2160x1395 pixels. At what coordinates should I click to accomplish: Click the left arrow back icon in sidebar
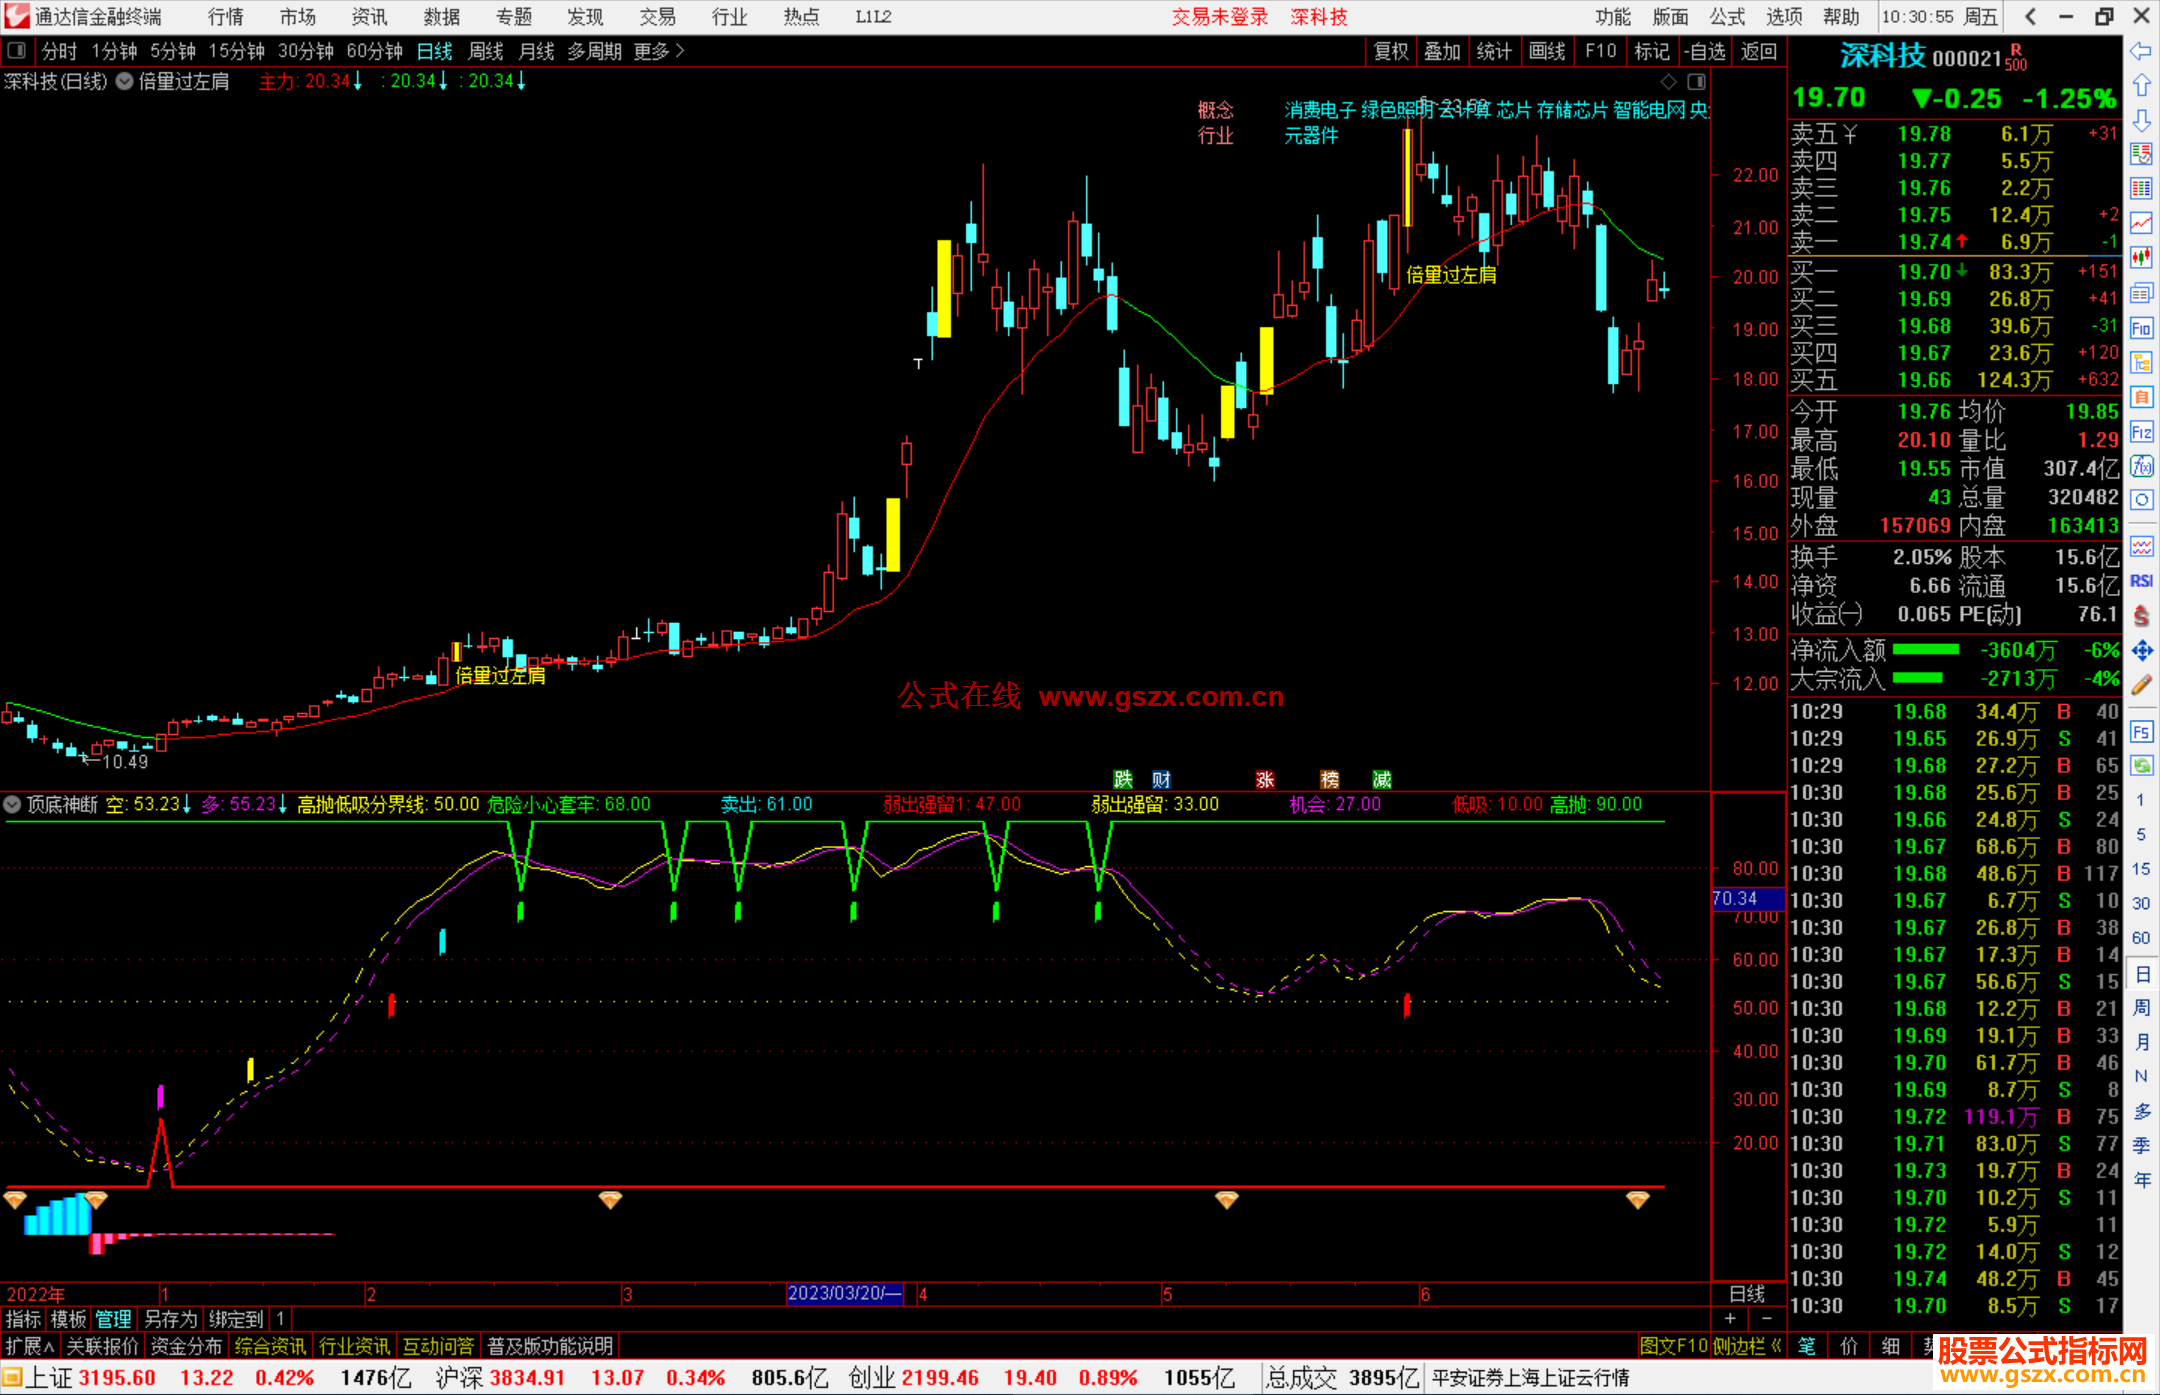[2141, 51]
